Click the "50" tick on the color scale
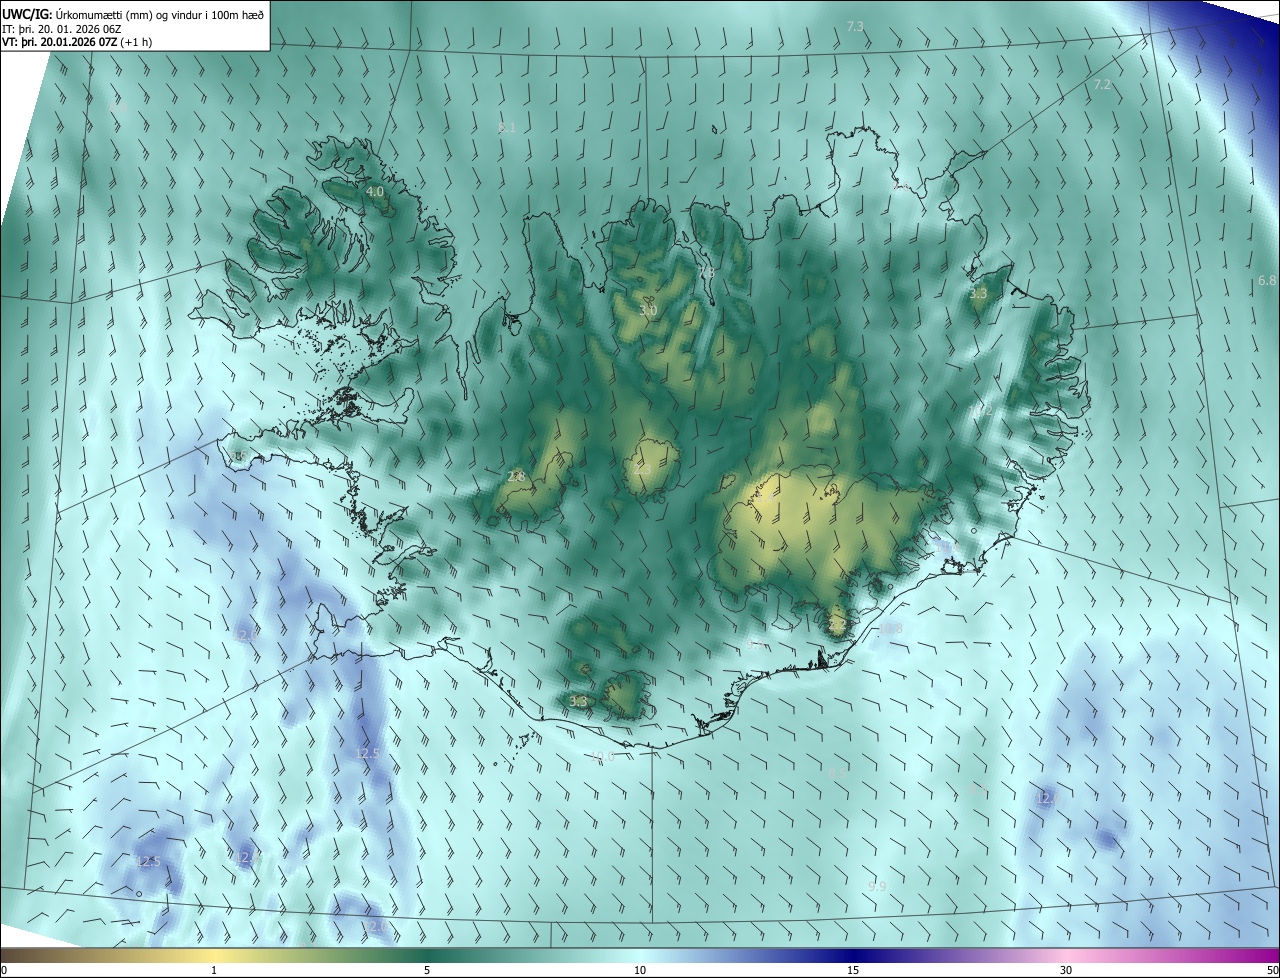 (x=1272, y=970)
